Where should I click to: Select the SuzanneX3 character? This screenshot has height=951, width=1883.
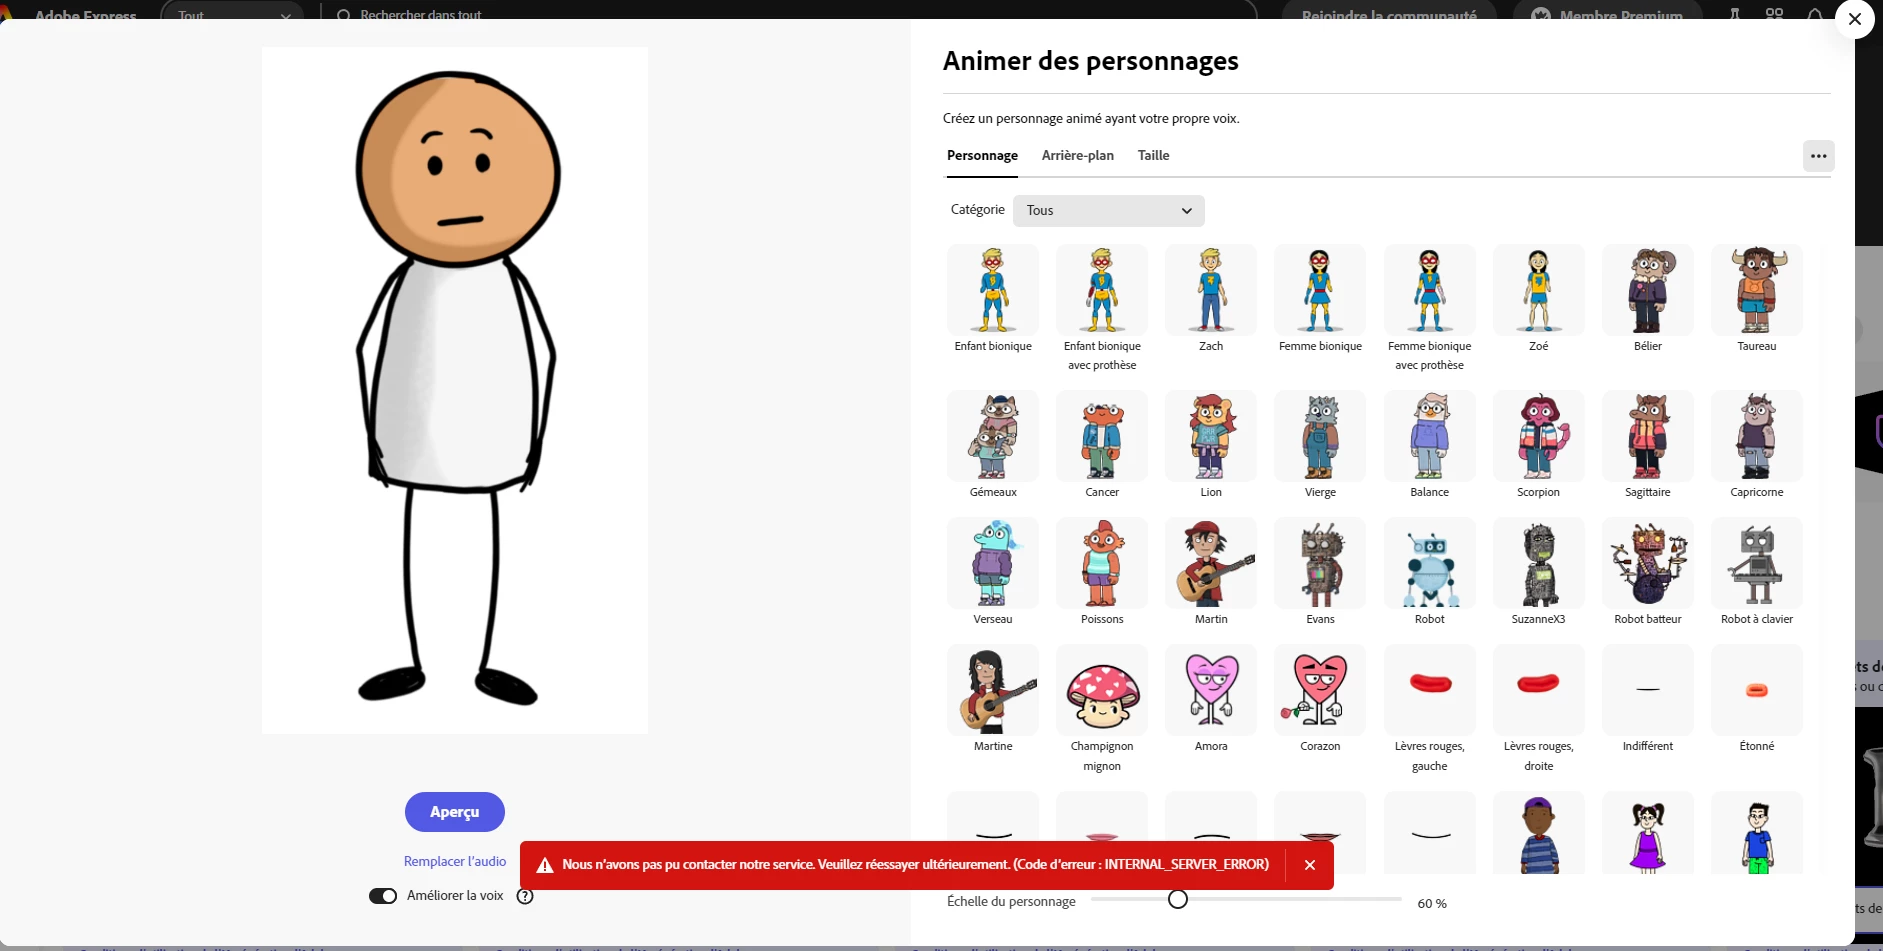tap(1539, 563)
